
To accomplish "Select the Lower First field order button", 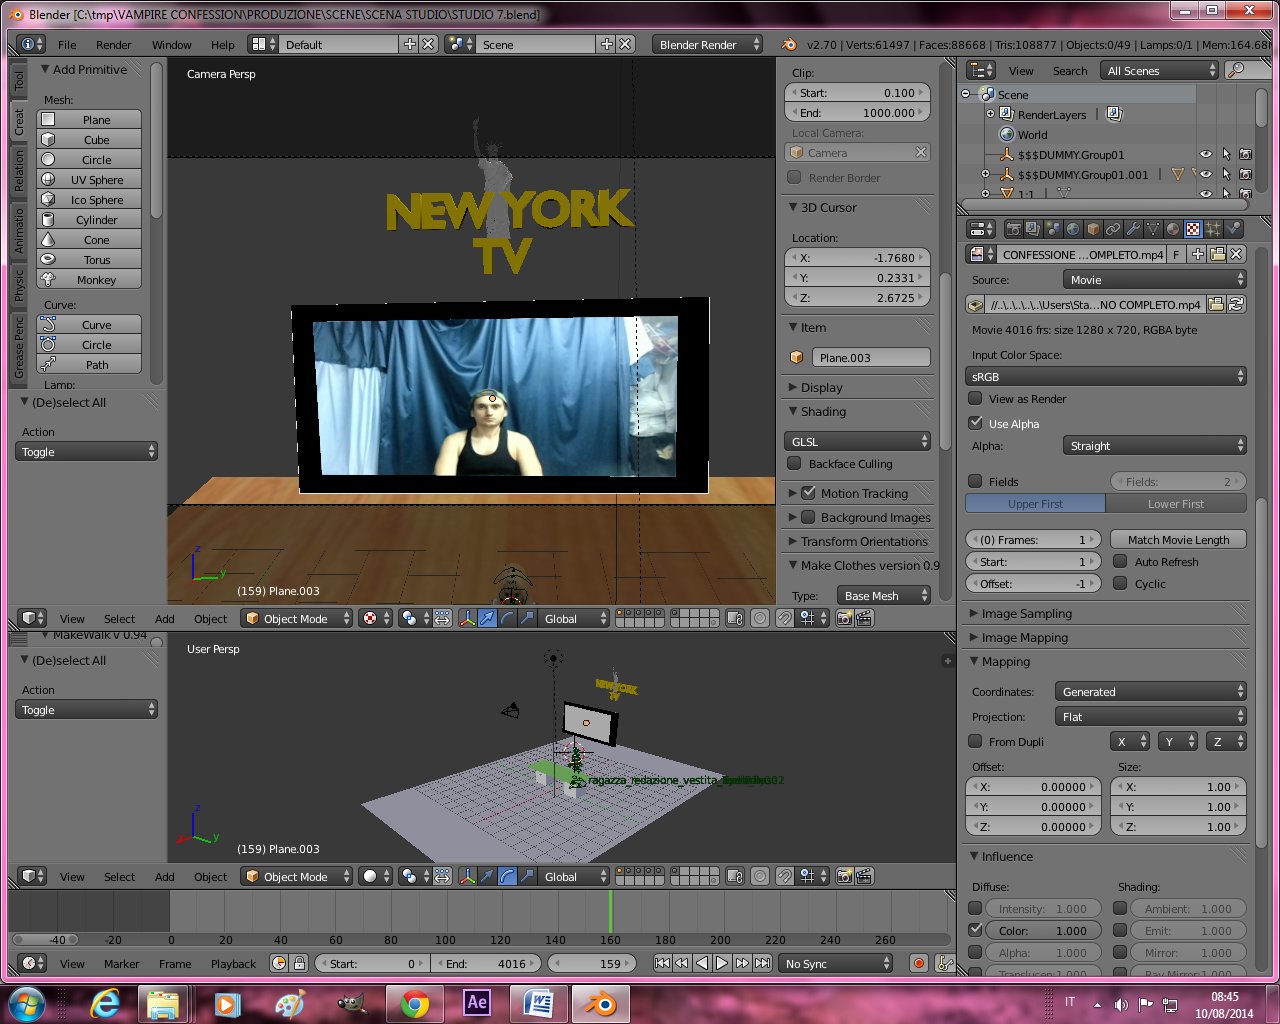I will click(x=1176, y=504).
